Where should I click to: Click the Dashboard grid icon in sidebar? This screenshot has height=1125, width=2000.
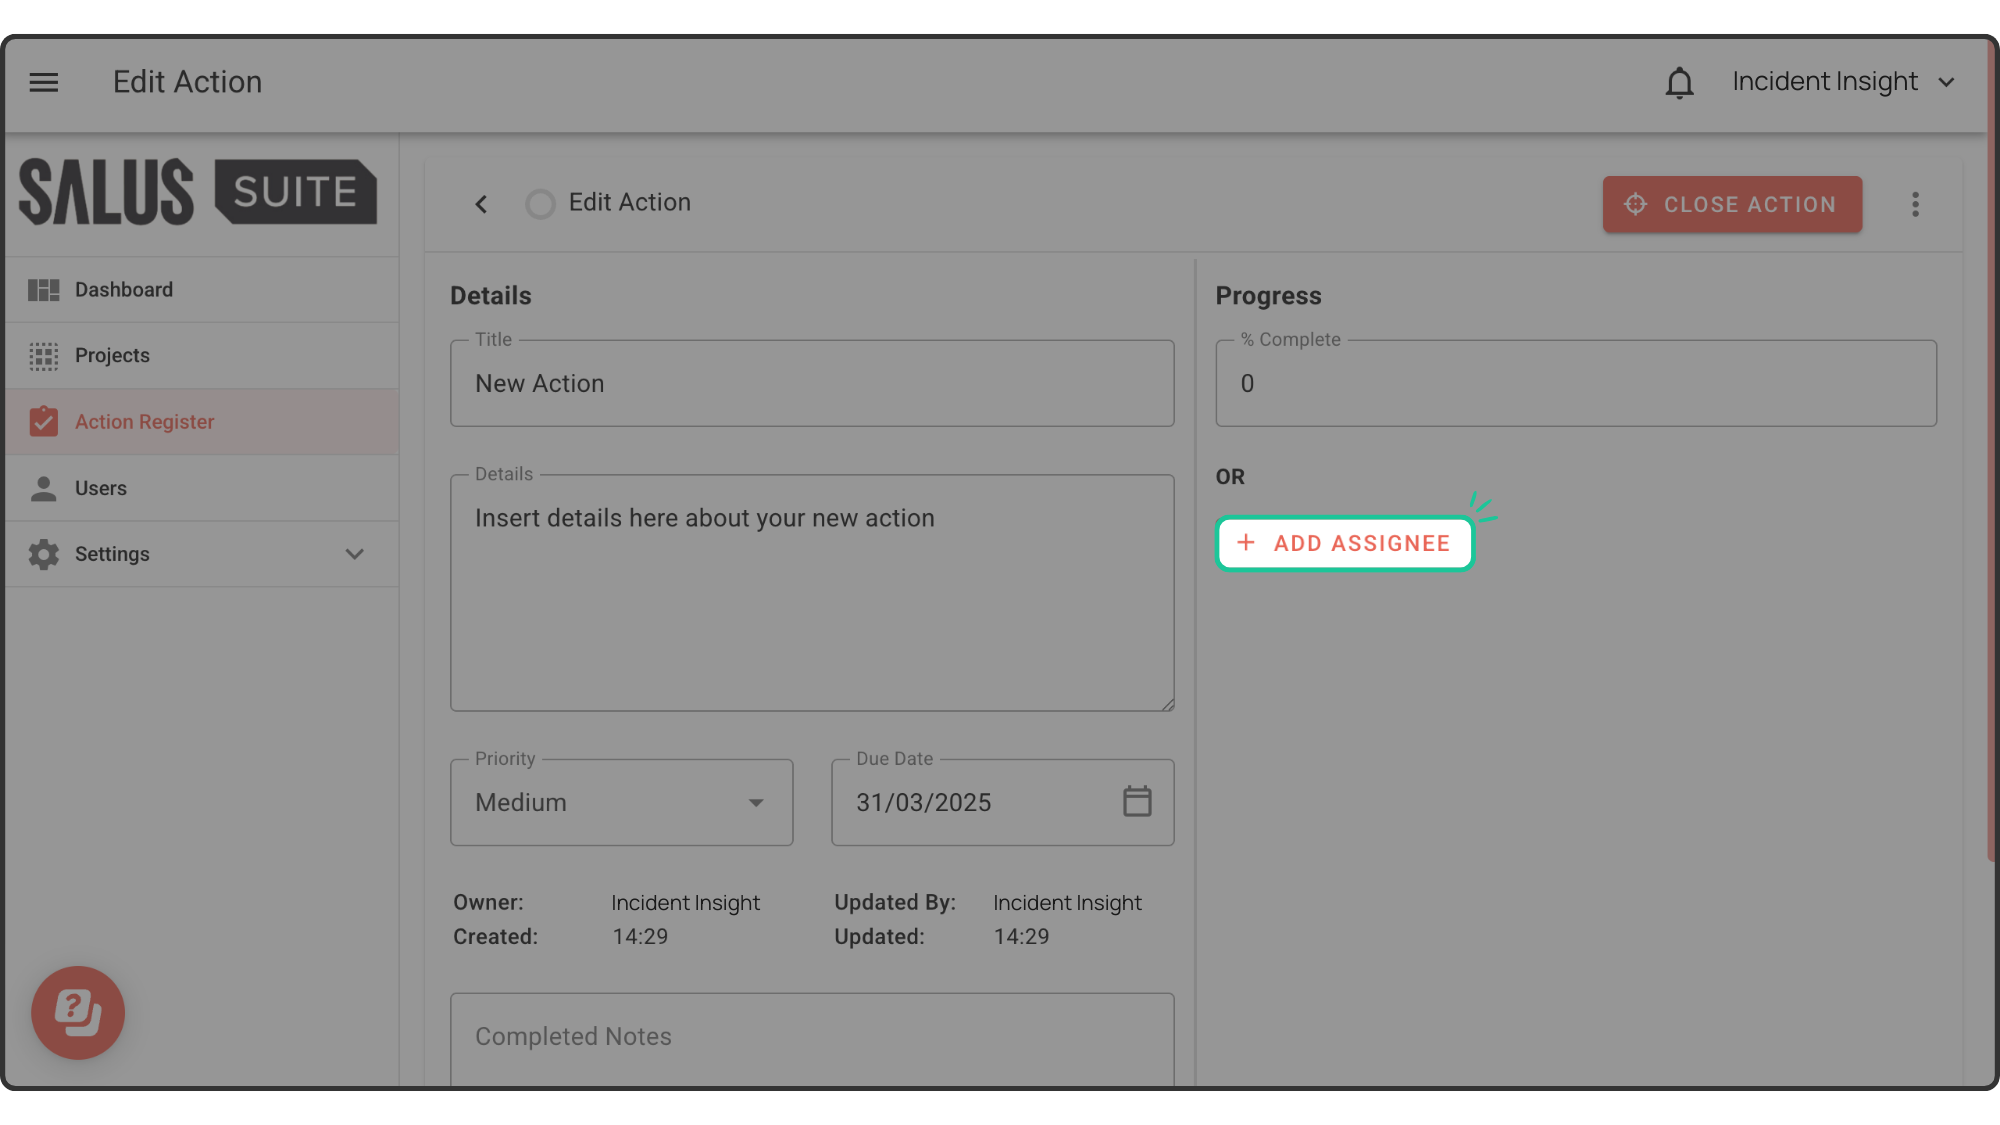click(43, 290)
